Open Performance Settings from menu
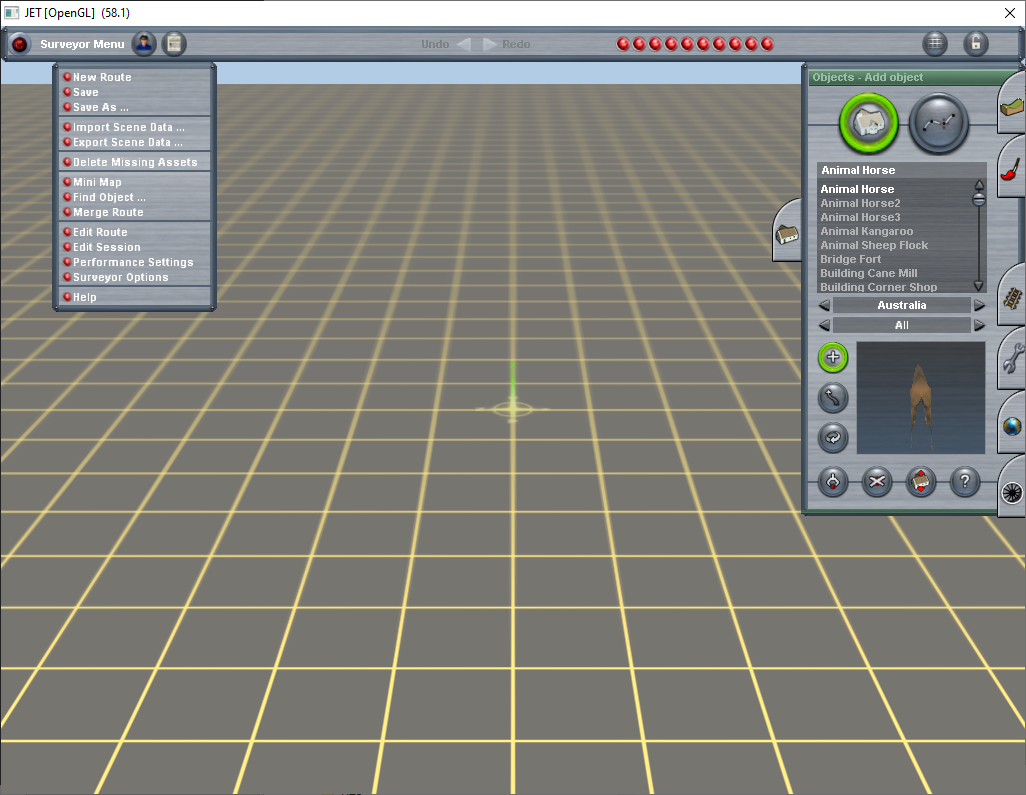 [135, 262]
